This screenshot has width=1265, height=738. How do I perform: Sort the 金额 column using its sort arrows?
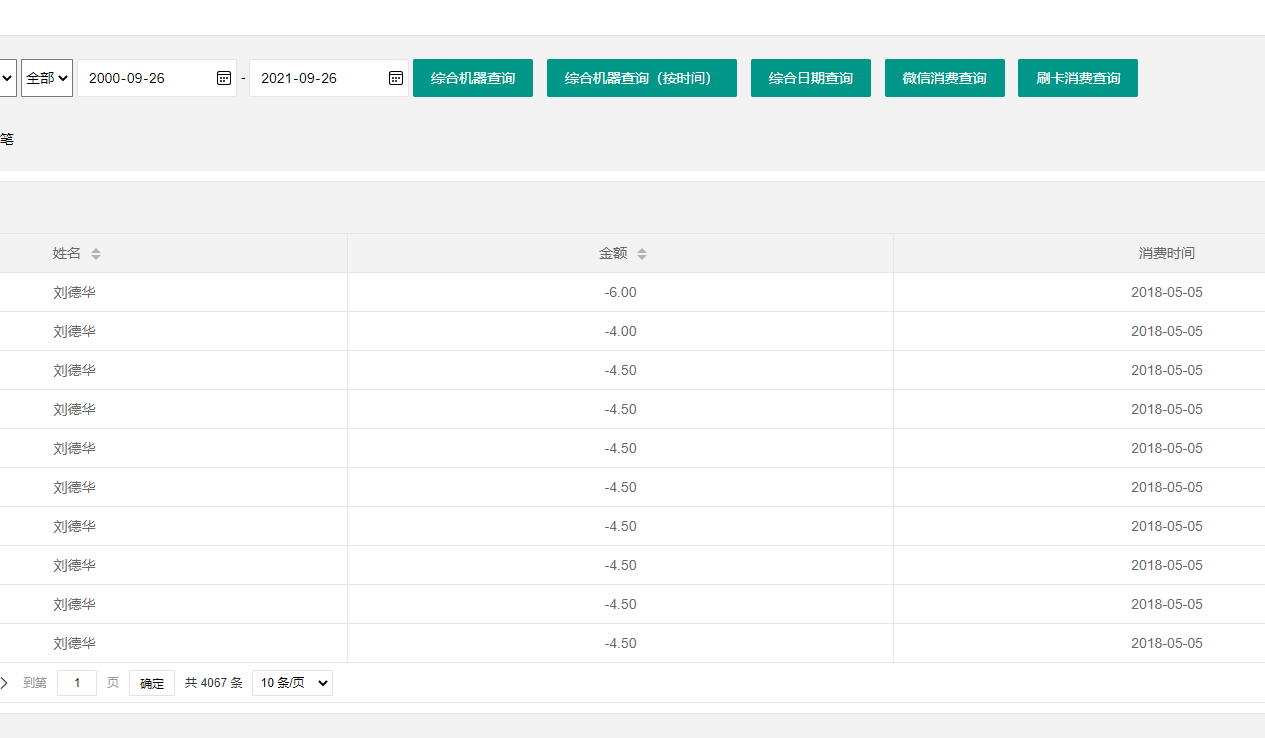click(x=642, y=254)
